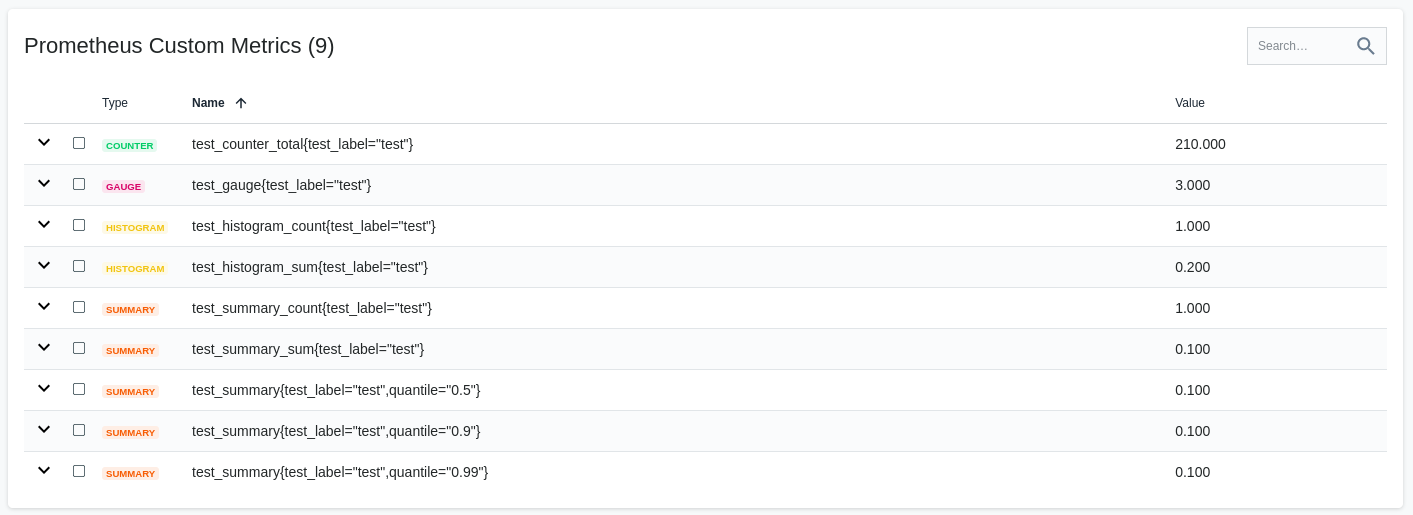Click HISTOGRAM badge for test_histogram_sum row
This screenshot has width=1413, height=515.
pyautogui.click(x=134, y=269)
